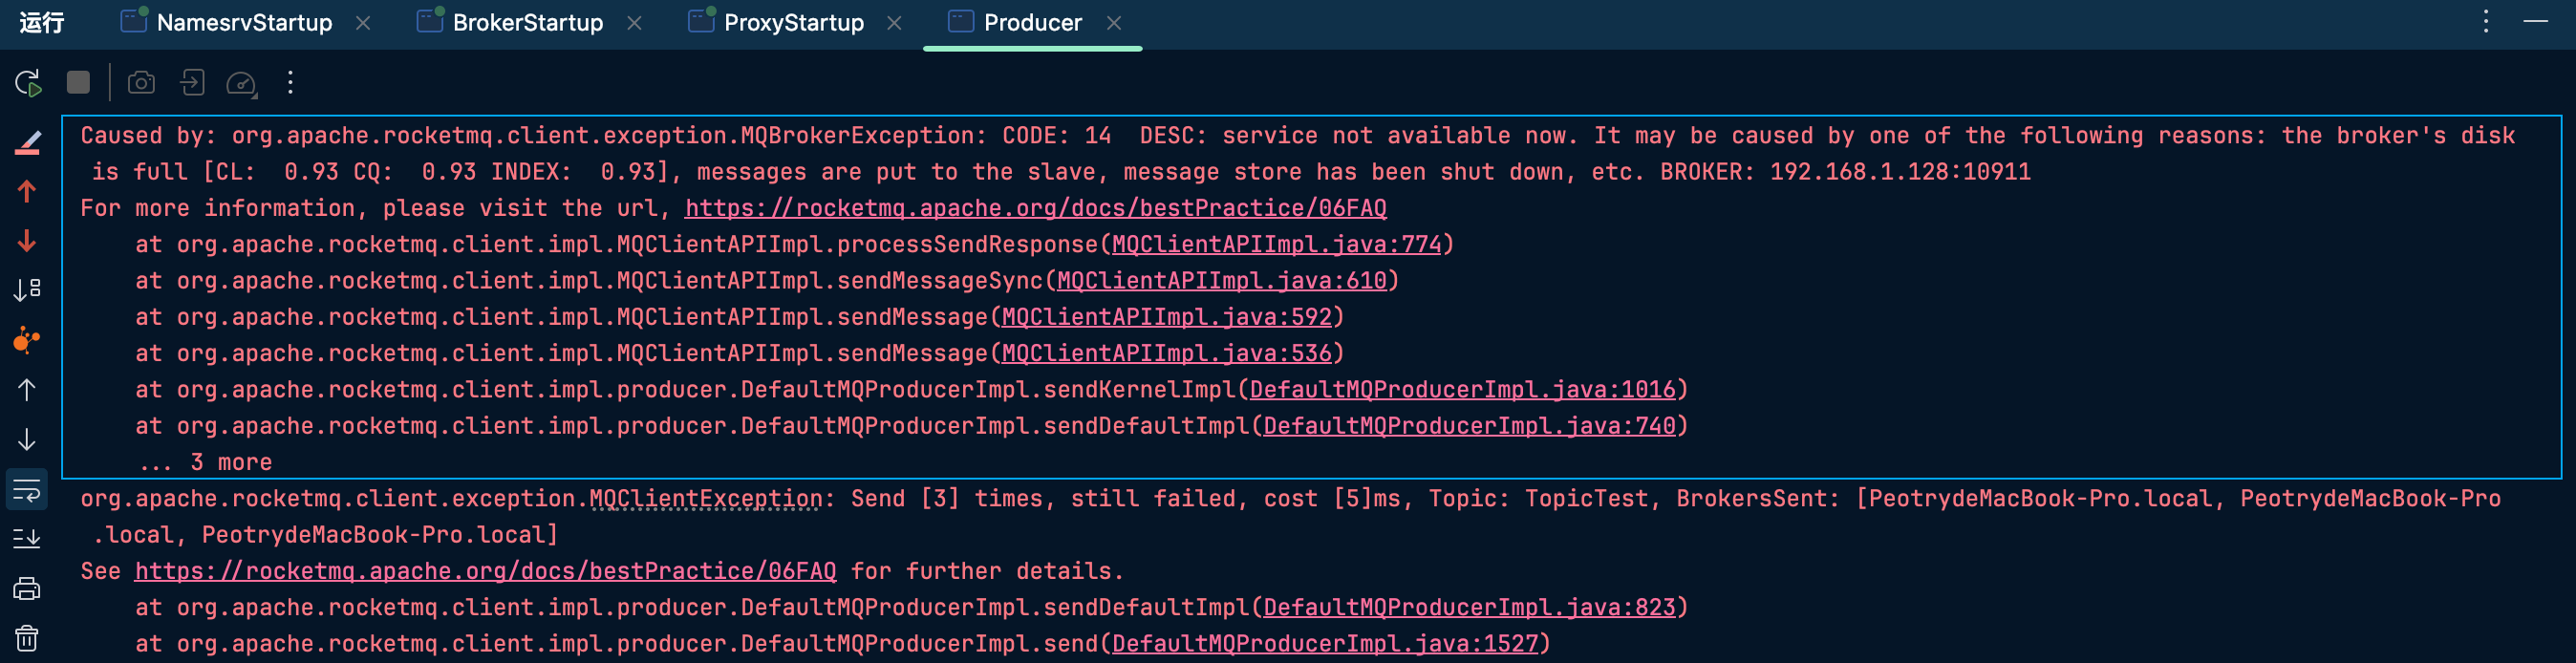Print console output with printer icon

click(x=27, y=589)
